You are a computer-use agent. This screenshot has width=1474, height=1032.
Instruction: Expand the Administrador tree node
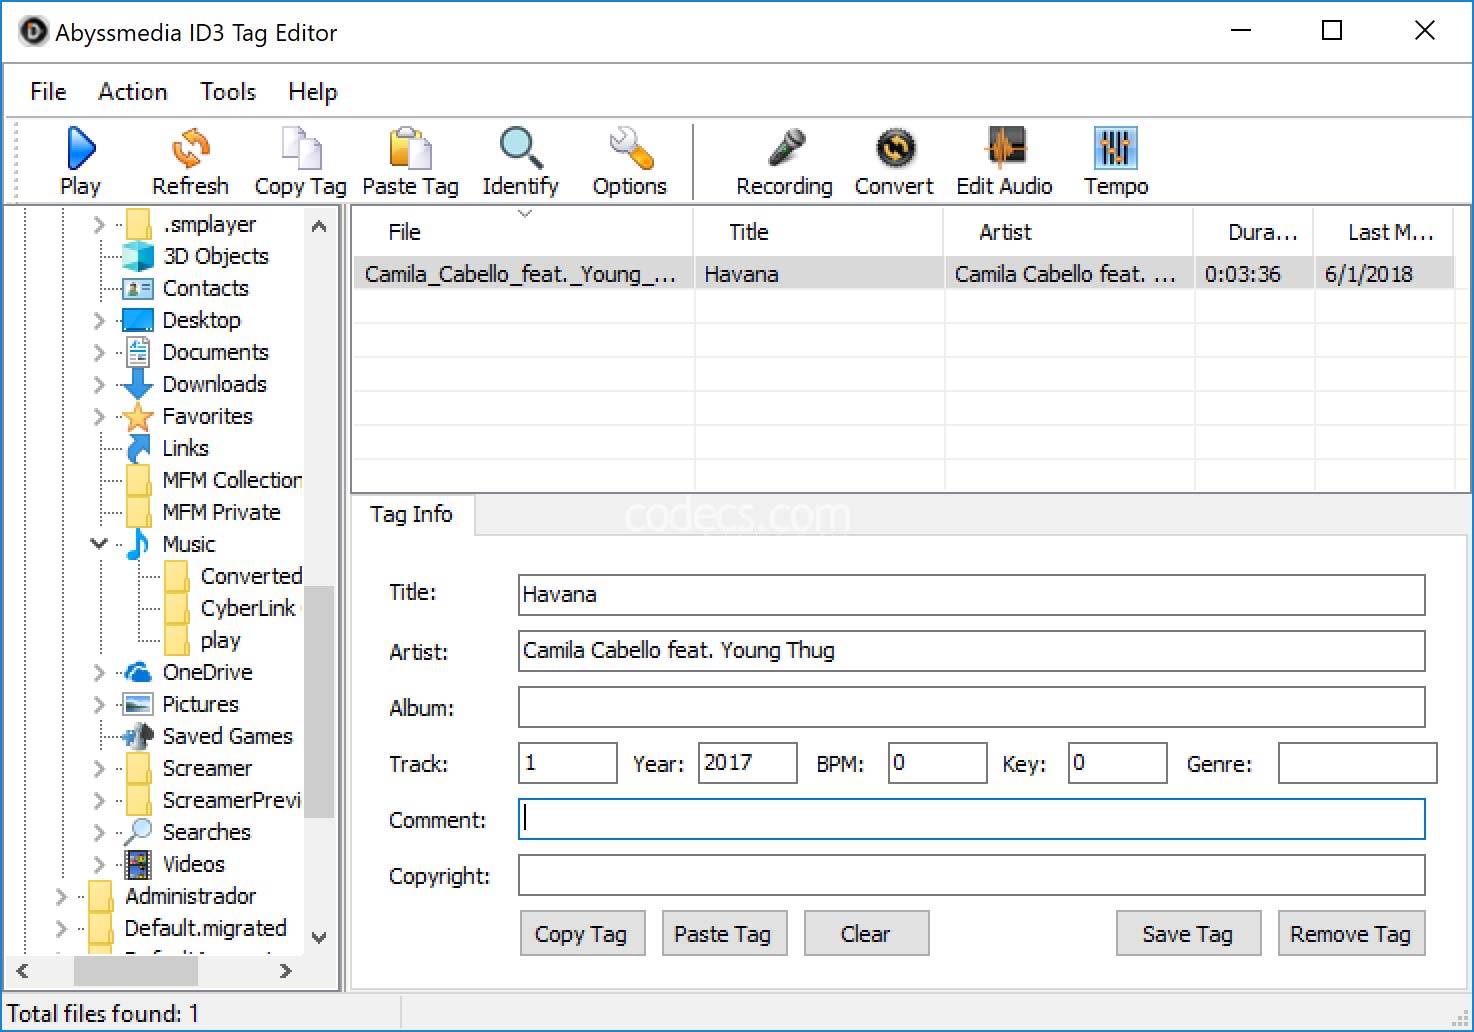tap(61, 896)
